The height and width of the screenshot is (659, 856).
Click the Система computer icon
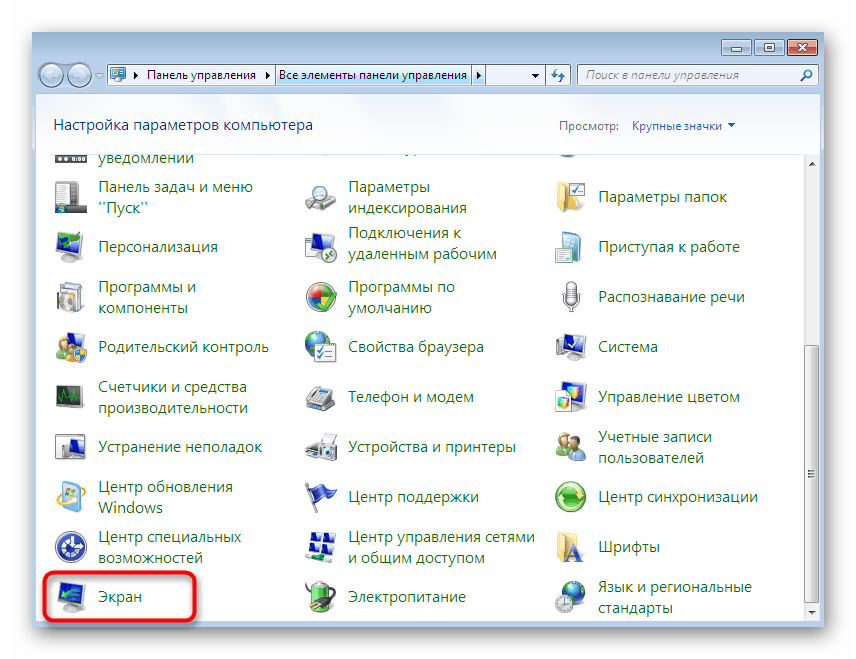pos(570,347)
